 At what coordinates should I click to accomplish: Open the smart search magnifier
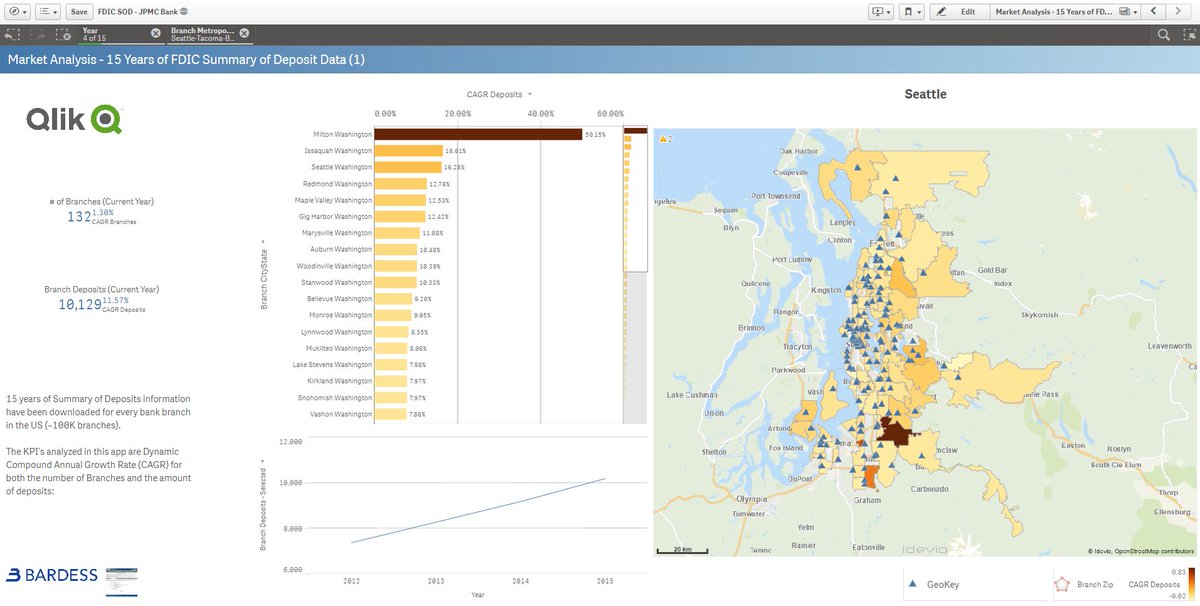pyautogui.click(x=1164, y=34)
